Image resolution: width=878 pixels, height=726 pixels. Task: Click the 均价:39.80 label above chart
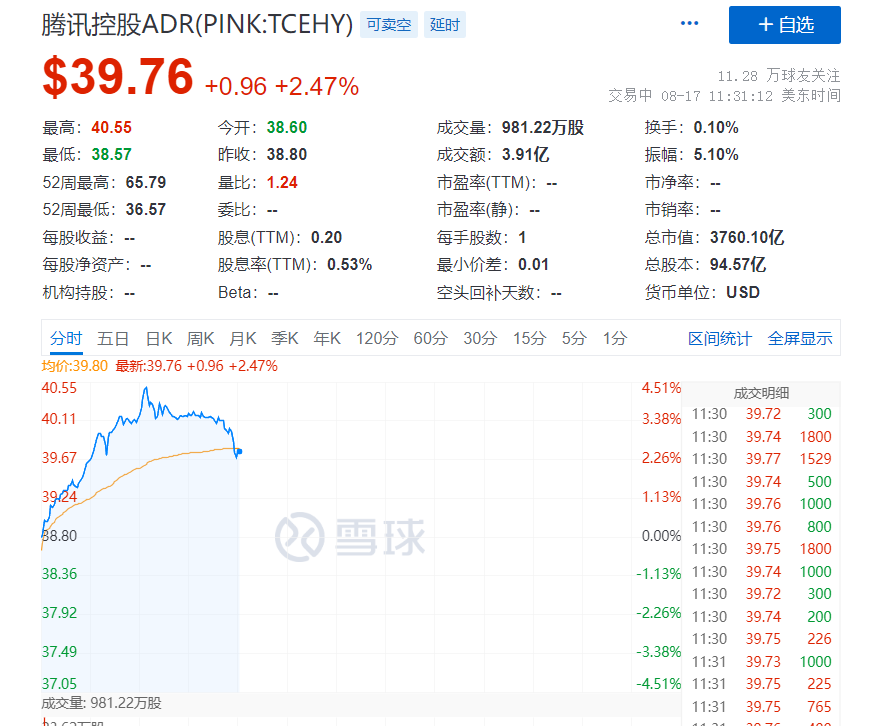pyautogui.click(x=74, y=366)
